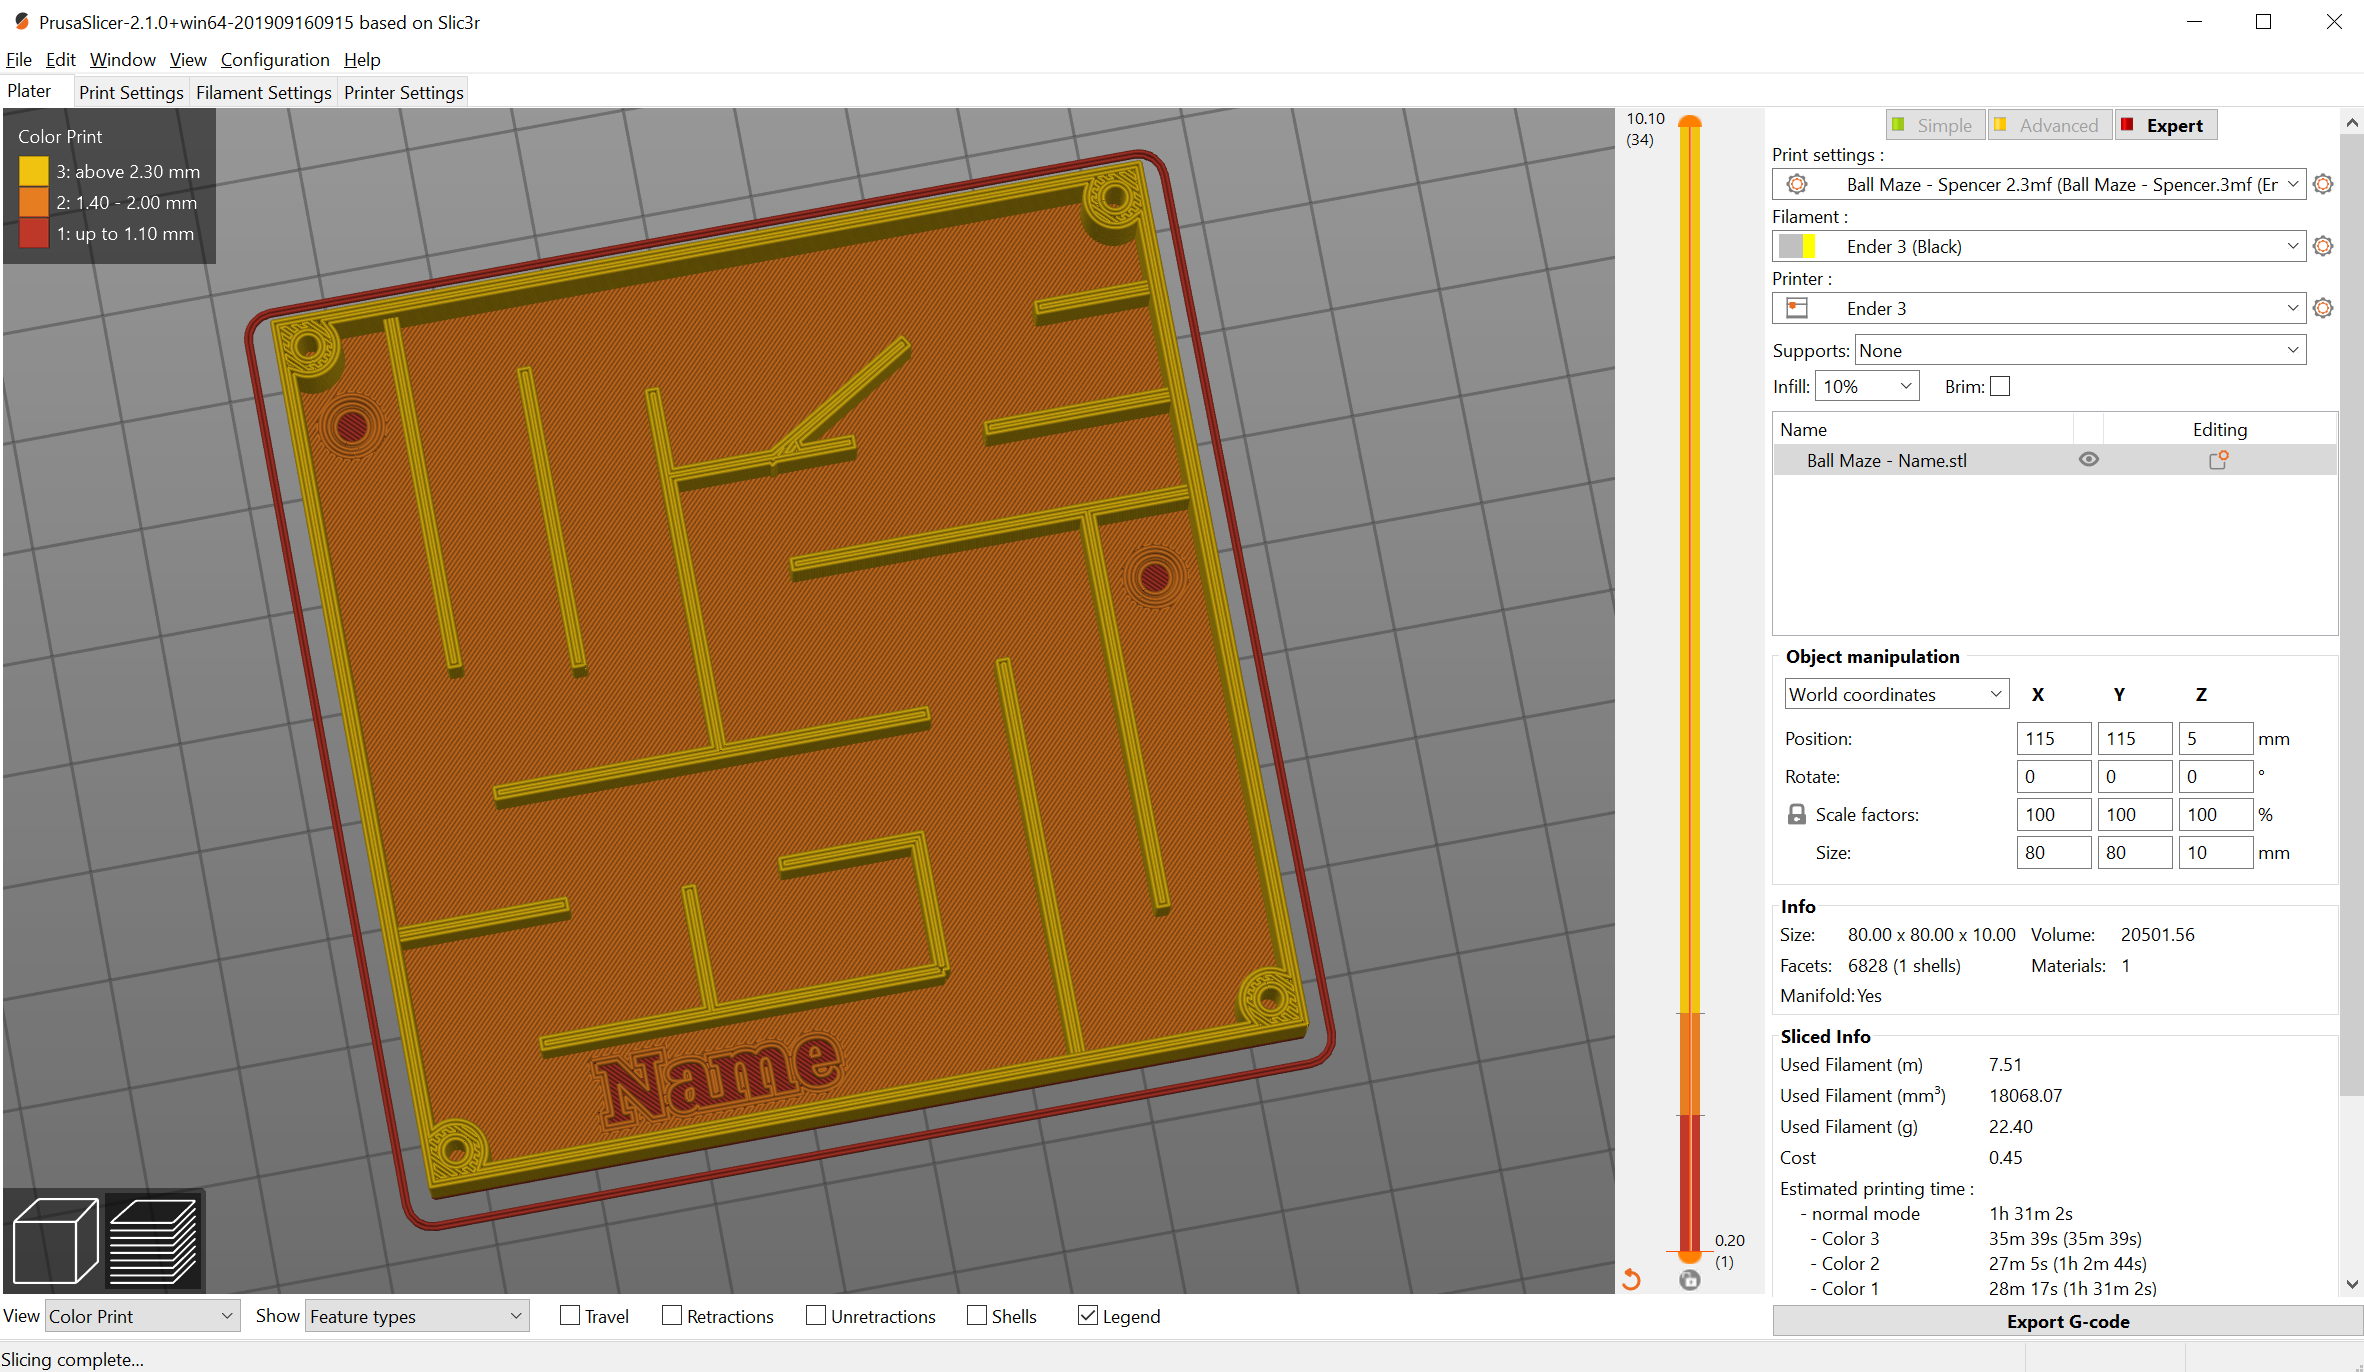
Task: Open the Filament settings gear icon
Action: (2322, 246)
